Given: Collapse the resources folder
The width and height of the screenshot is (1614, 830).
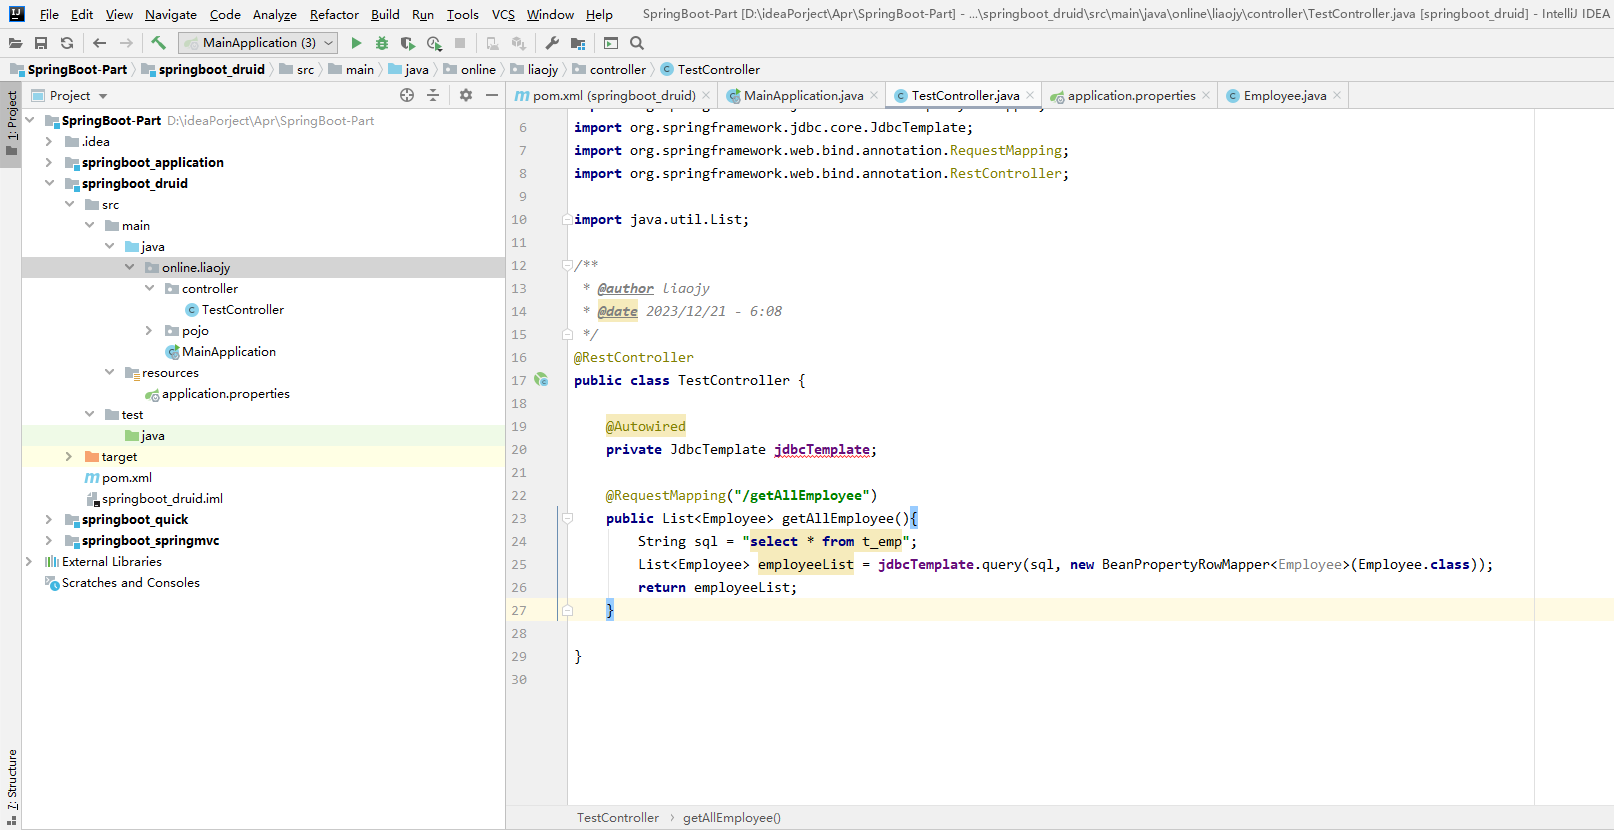Looking at the screenshot, I should pos(109,372).
